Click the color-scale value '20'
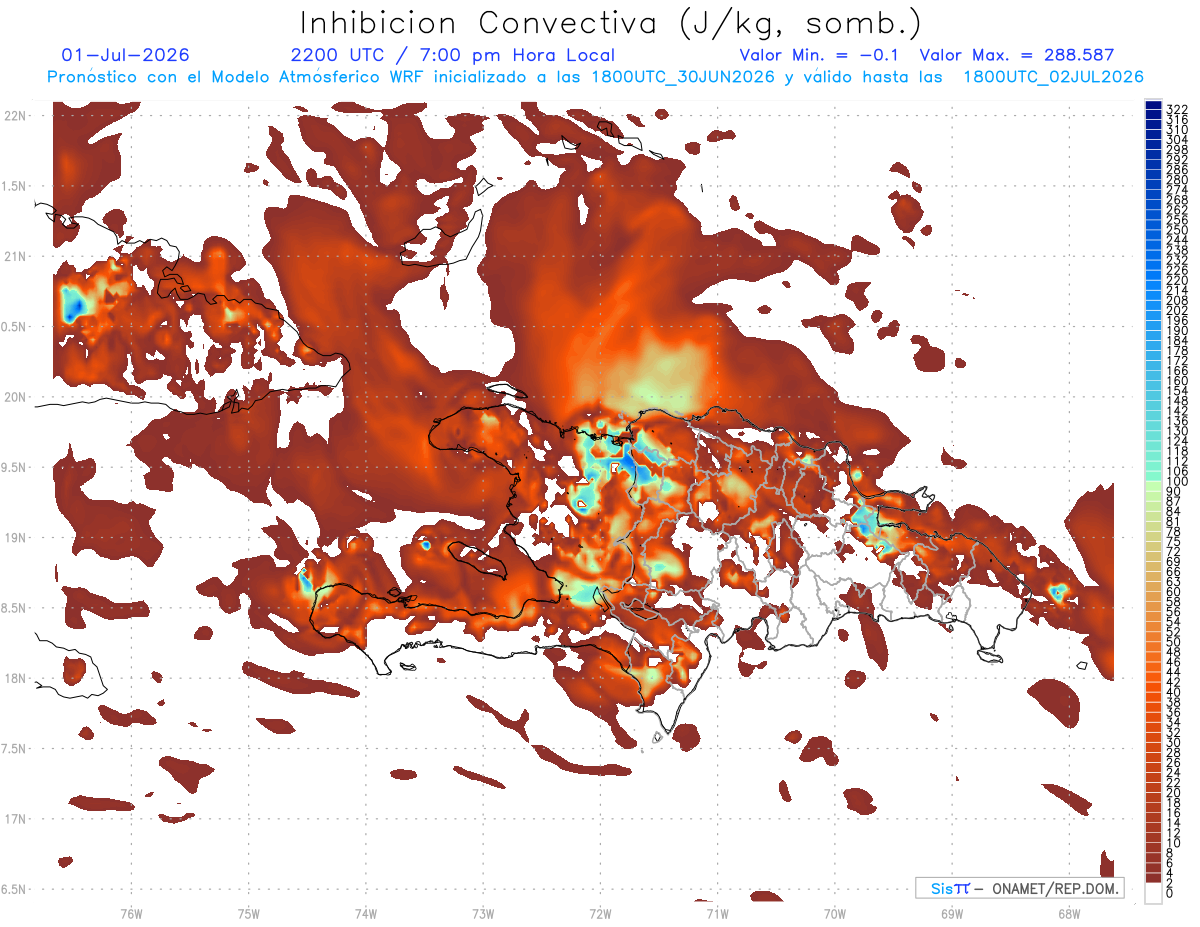The height and width of the screenshot is (927, 1200). tap(1174, 792)
